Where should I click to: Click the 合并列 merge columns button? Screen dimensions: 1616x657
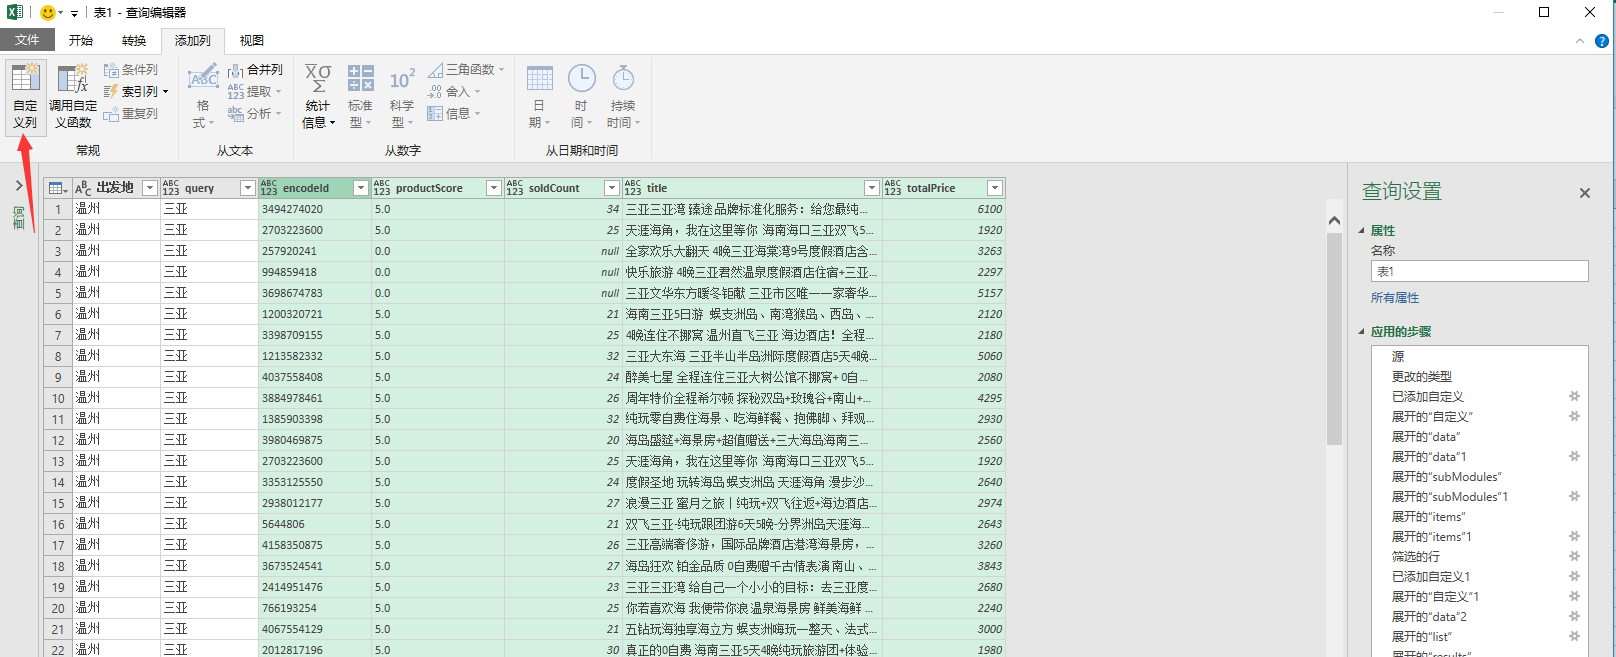point(255,70)
